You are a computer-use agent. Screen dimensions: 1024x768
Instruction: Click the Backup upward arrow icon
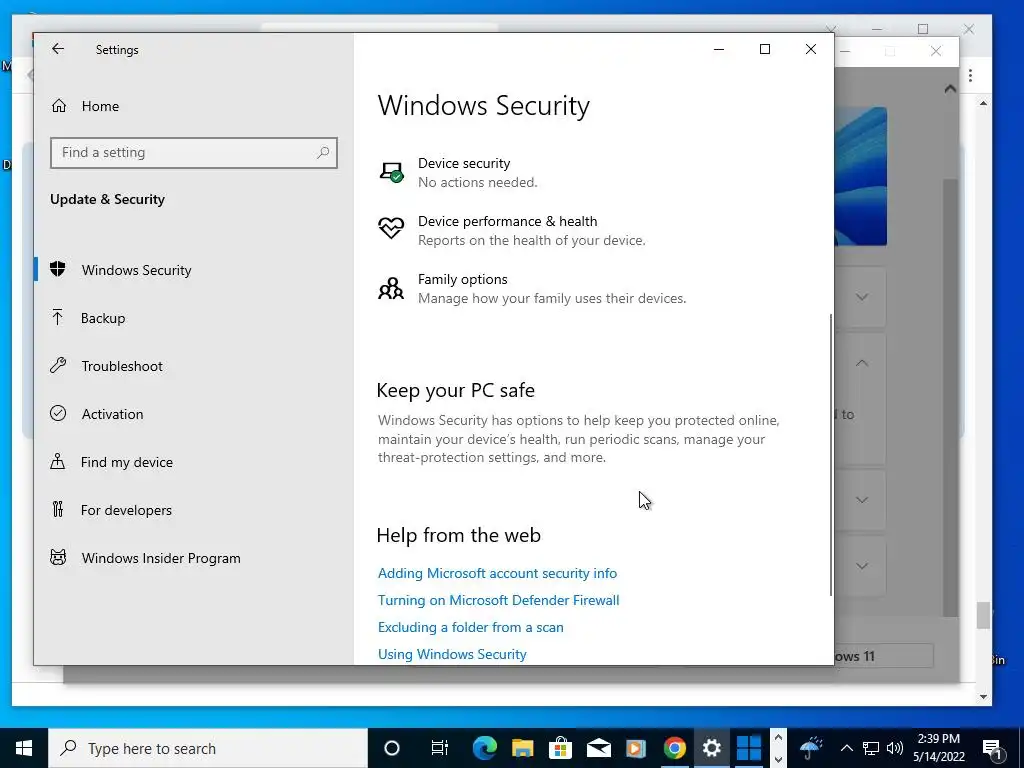tap(57, 317)
